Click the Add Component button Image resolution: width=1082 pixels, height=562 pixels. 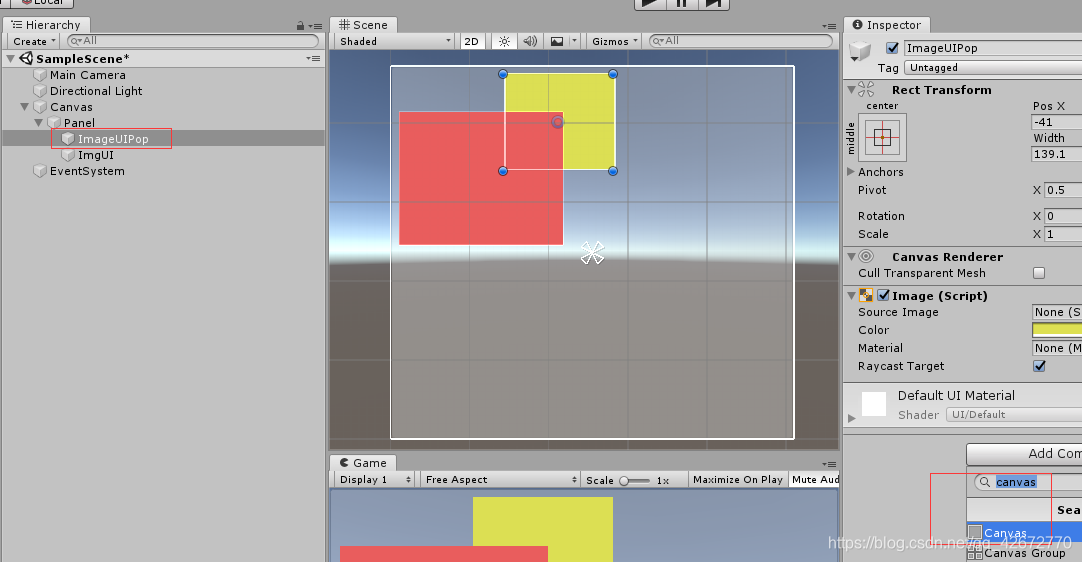[x=1024, y=454]
